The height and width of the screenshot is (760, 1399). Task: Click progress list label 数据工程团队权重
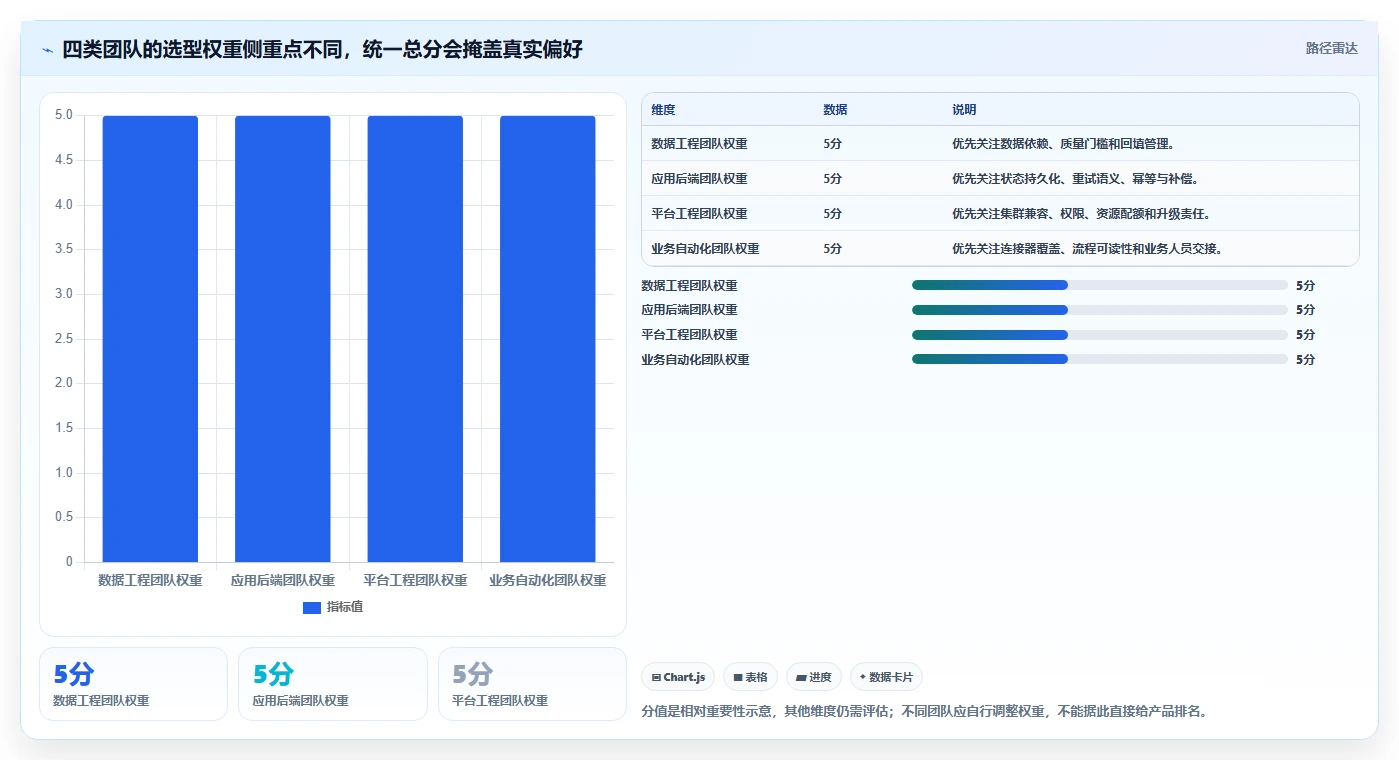tap(689, 285)
